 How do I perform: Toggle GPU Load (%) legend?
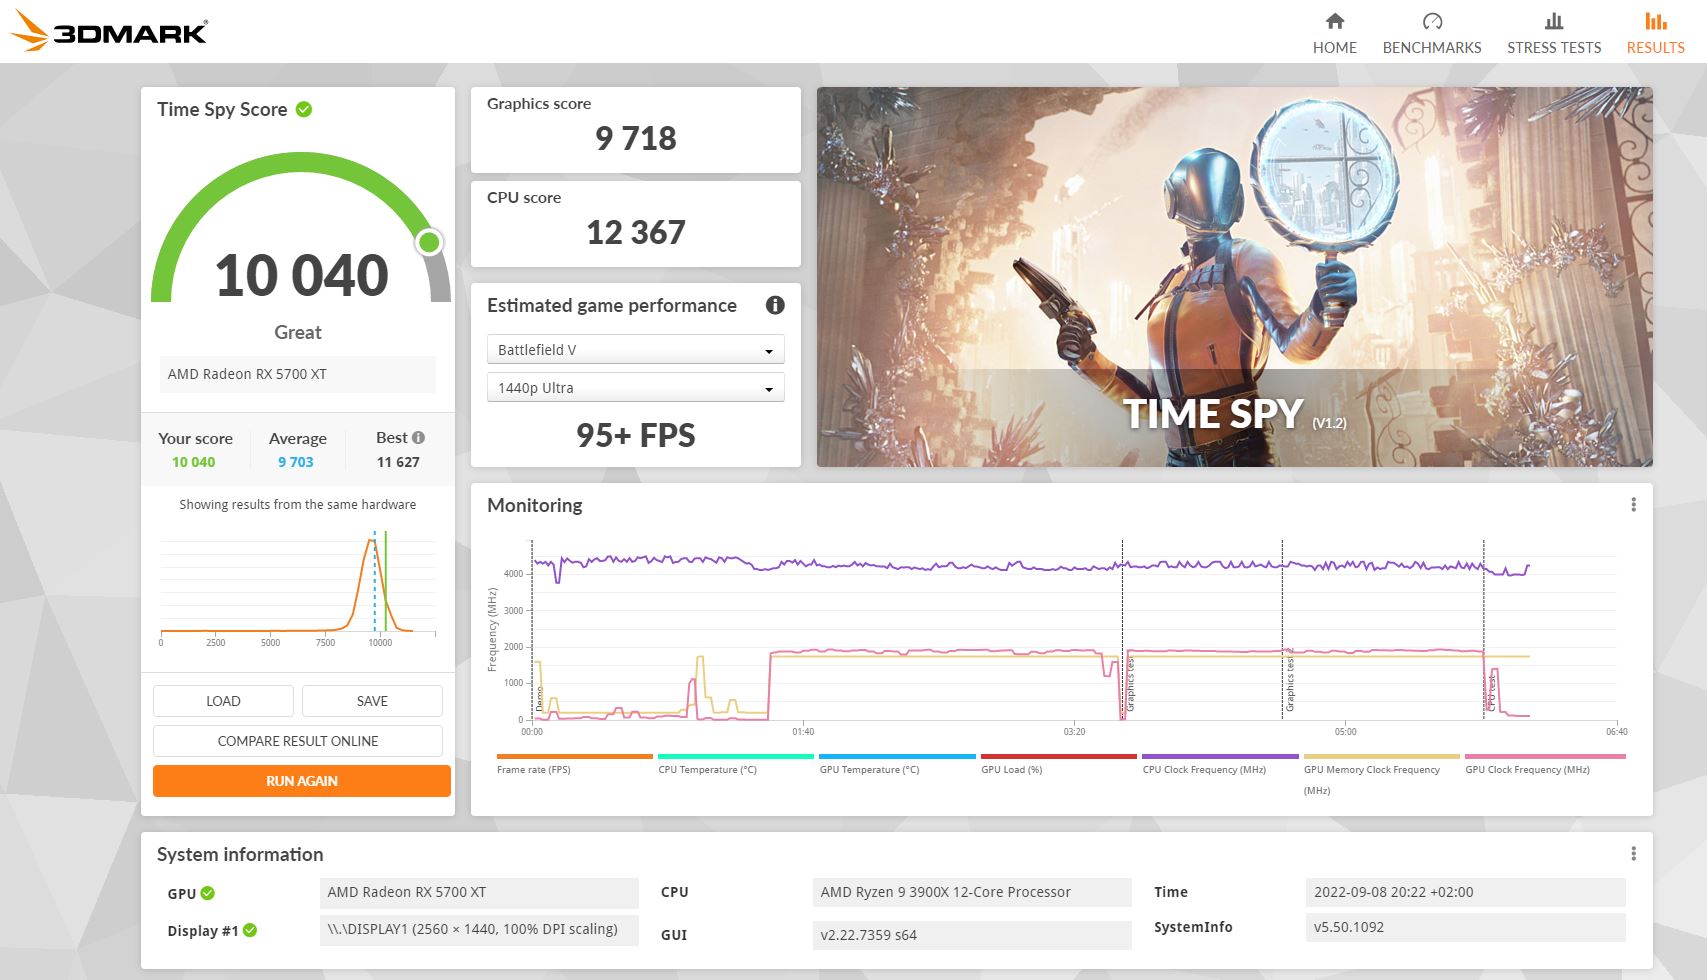1058,764
